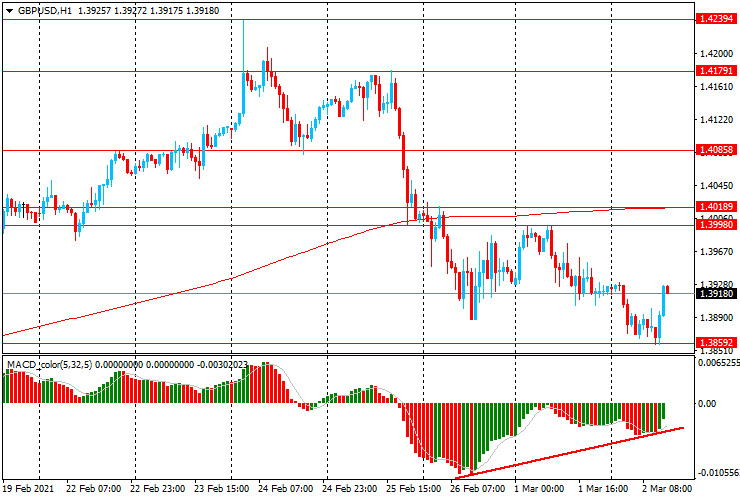Click the 24 Feb 23:00 time label
Screen dimensions: 740x500
(x=350, y=488)
